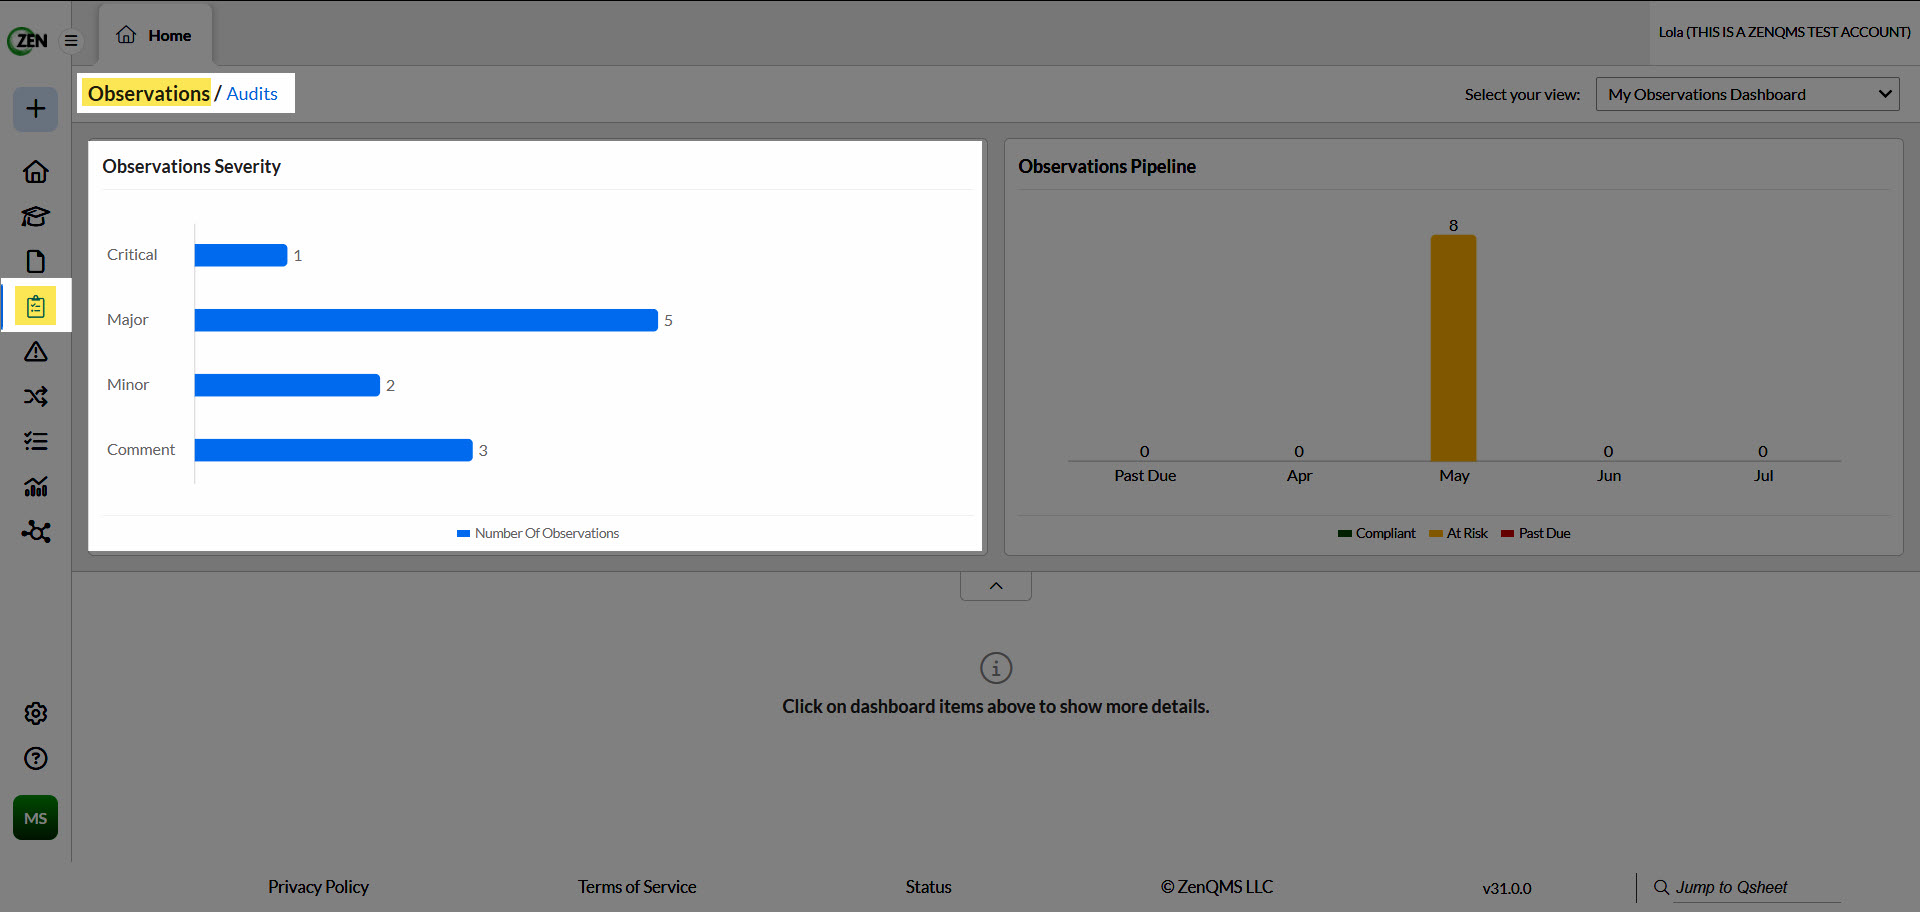The height and width of the screenshot is (912, 1920).
Task: Open the Status link in the footer
Action: (x=929, y=887)
